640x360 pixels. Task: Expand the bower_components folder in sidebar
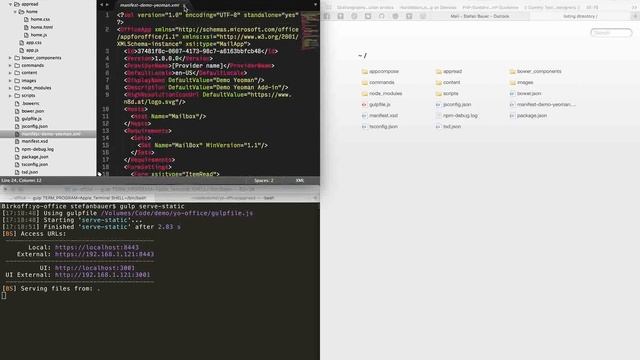(x=10, y=58)
